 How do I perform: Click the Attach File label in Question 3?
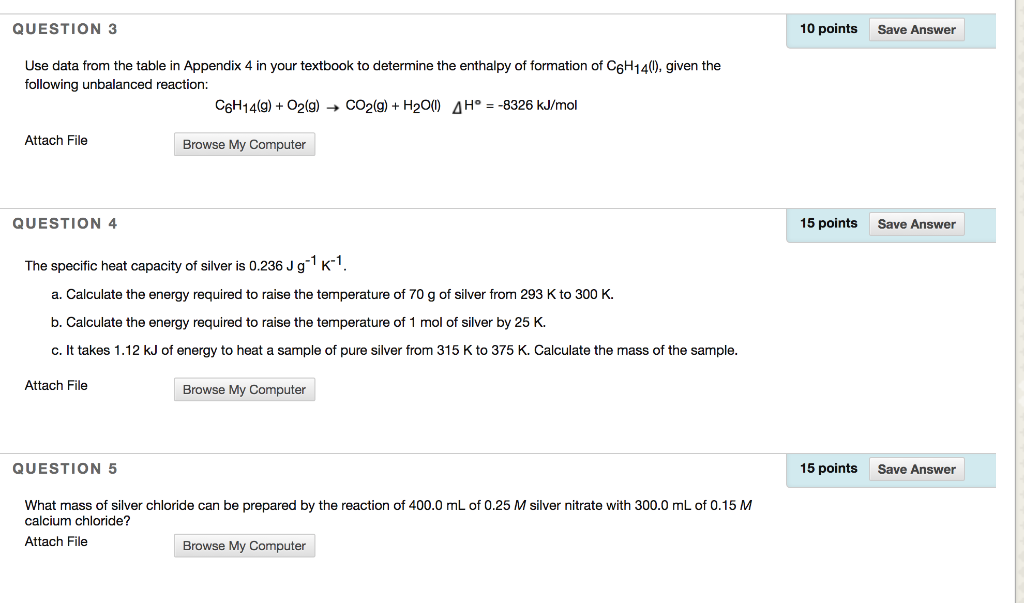point(55,140)
